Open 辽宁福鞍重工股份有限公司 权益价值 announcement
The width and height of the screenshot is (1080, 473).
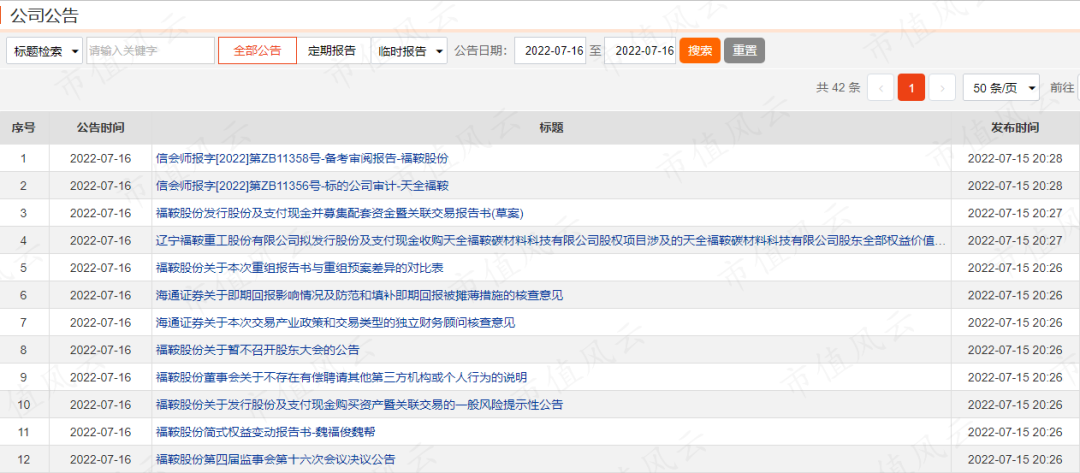point(550,241)
